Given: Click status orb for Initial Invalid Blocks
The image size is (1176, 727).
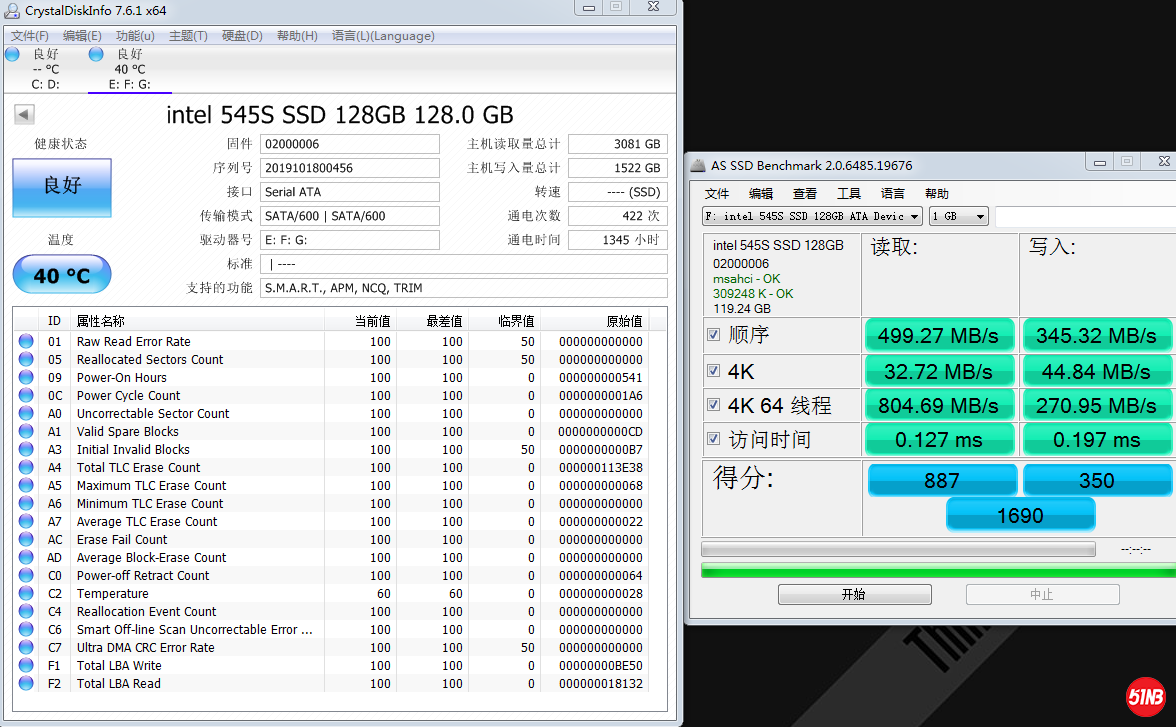Looking at the screenshot, I should pos(26,449).
